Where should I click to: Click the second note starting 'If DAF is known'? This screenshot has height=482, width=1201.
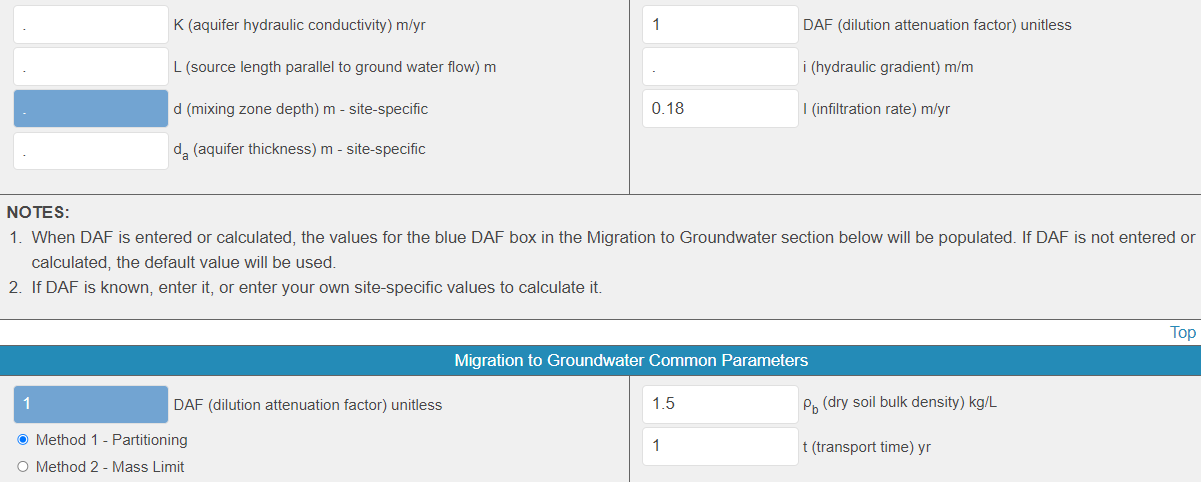316,288
